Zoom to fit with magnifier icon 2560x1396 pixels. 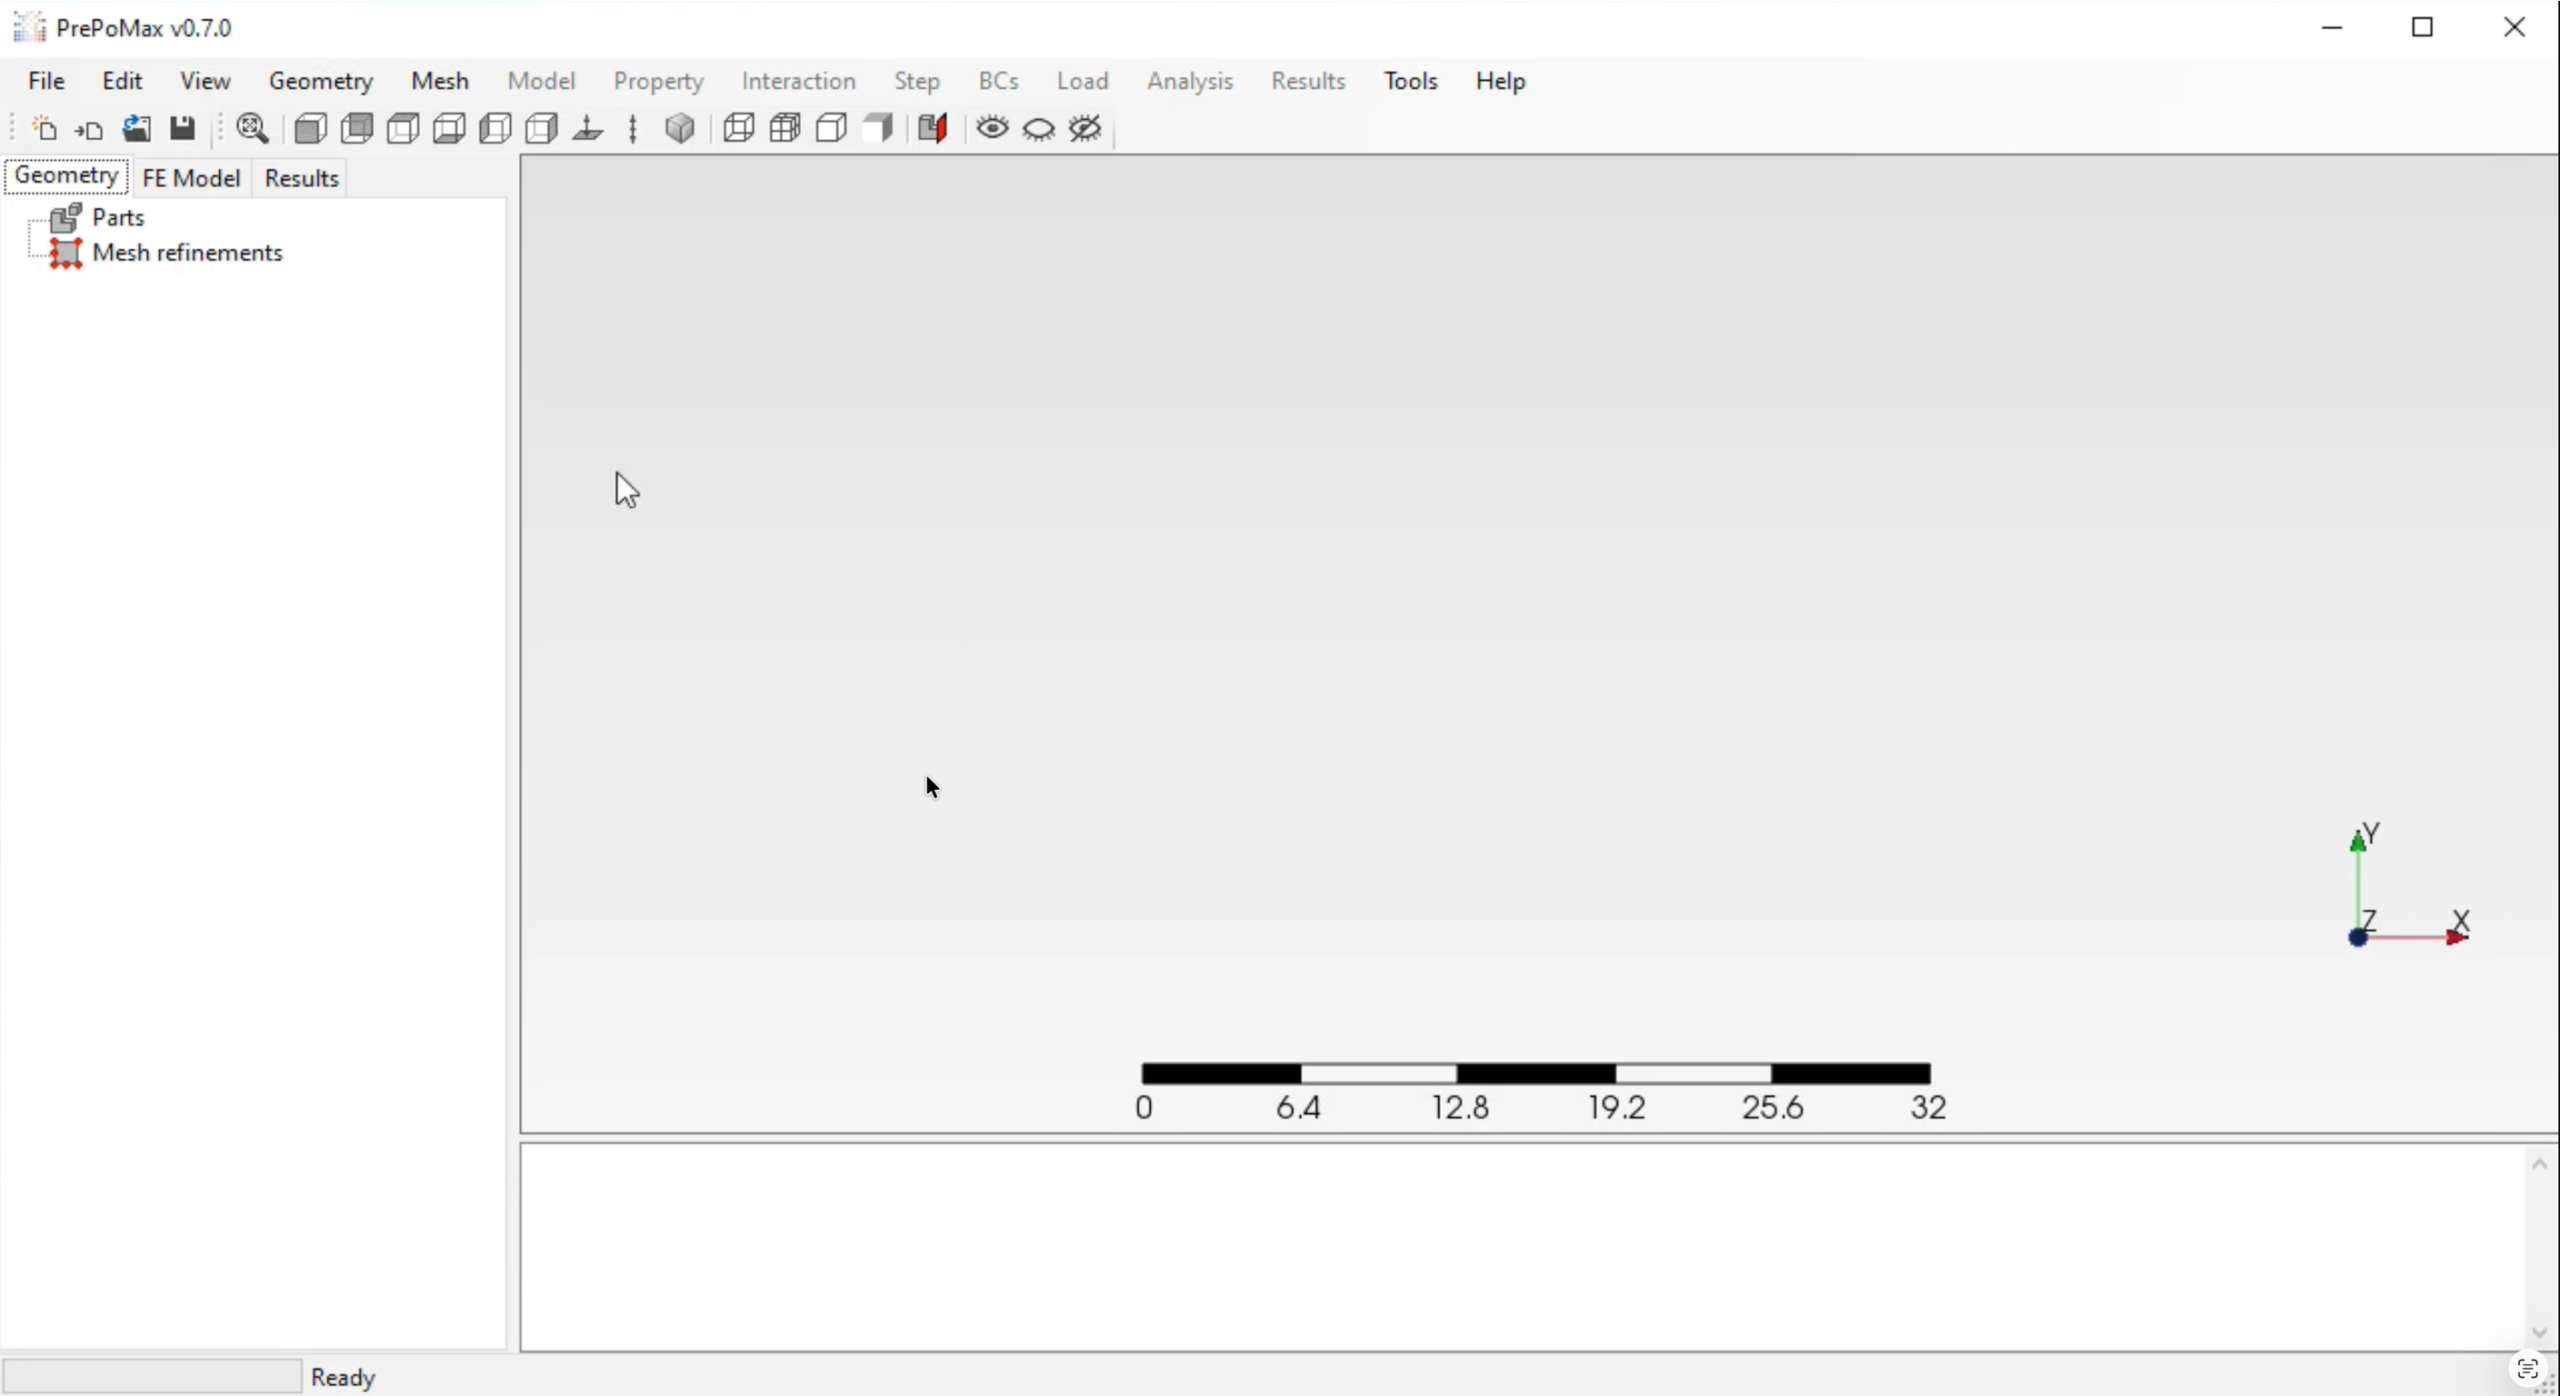[252, 129]
